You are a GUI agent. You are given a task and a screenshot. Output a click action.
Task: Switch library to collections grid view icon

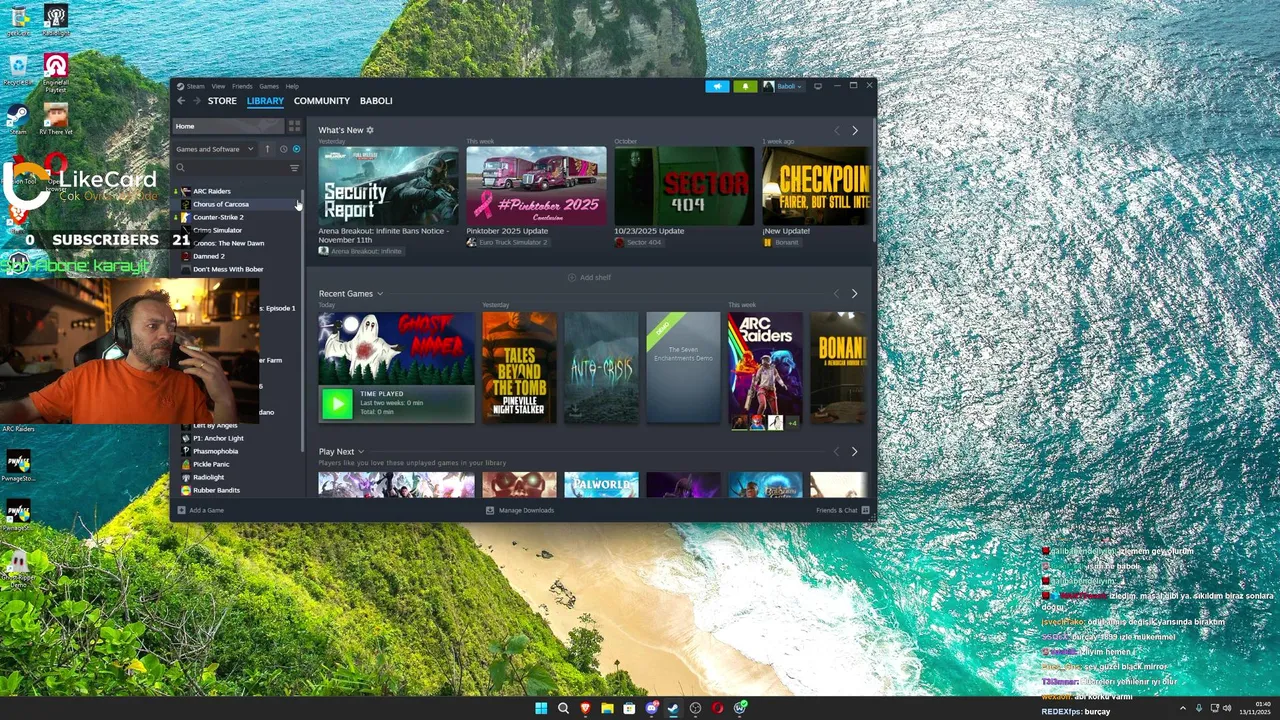click(294, 126)
